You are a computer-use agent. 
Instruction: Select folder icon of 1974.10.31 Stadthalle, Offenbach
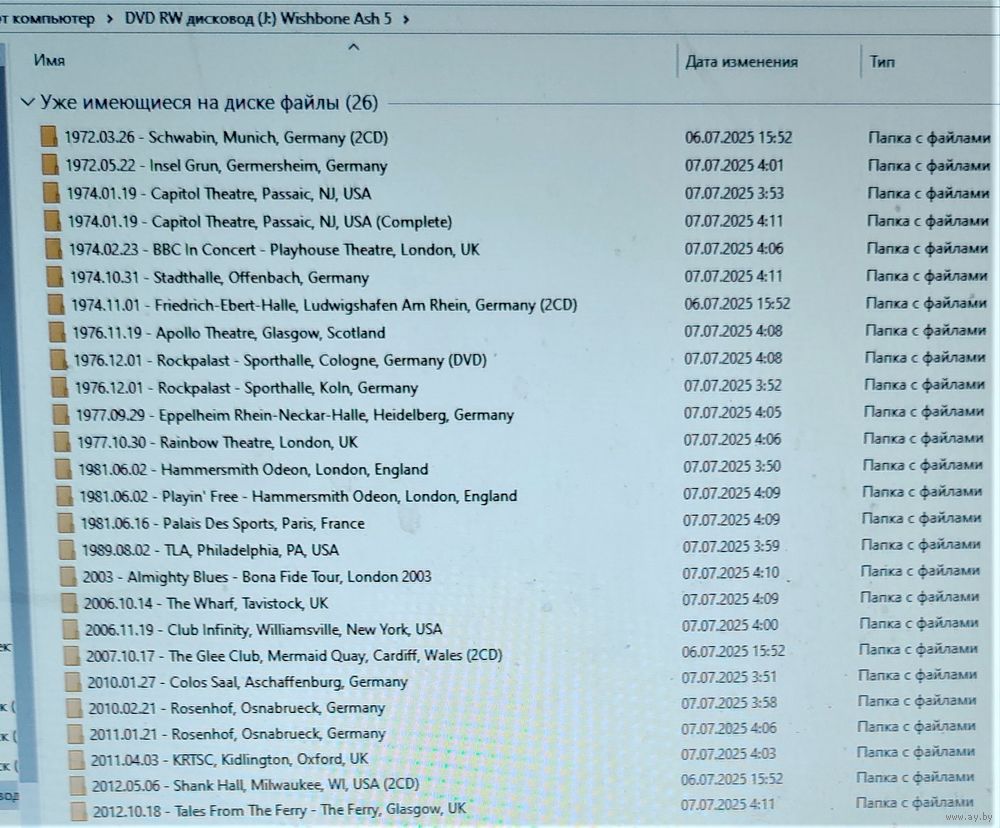[55, 277]
